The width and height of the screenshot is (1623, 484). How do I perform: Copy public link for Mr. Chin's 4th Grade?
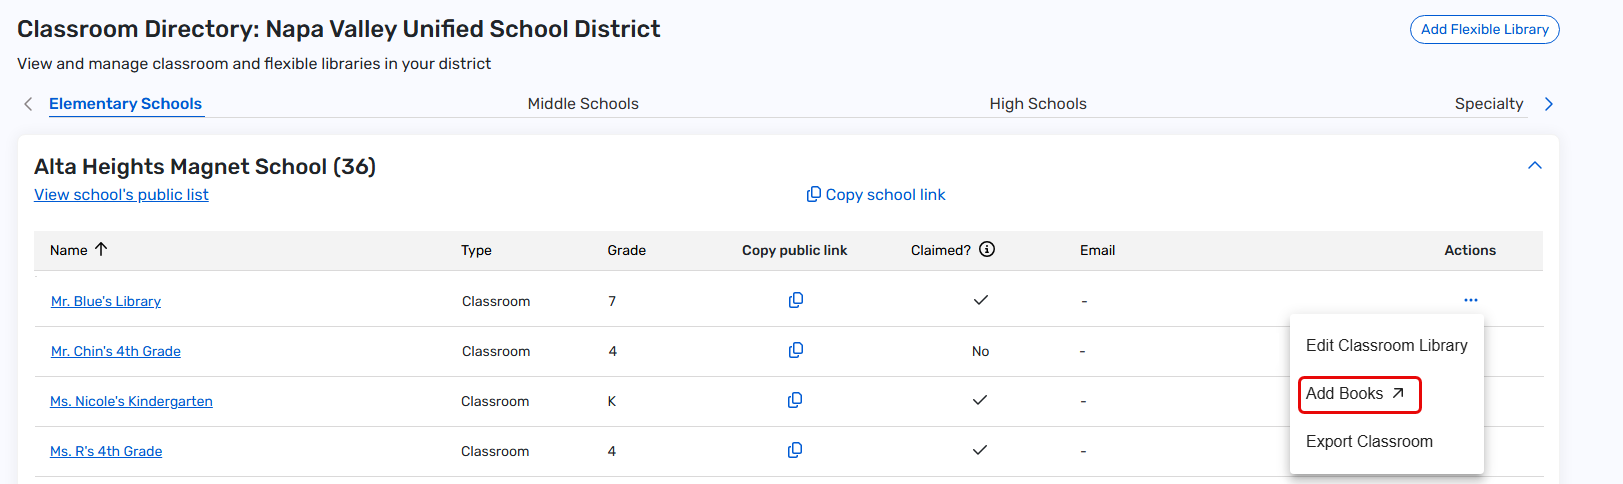(796, 350)
